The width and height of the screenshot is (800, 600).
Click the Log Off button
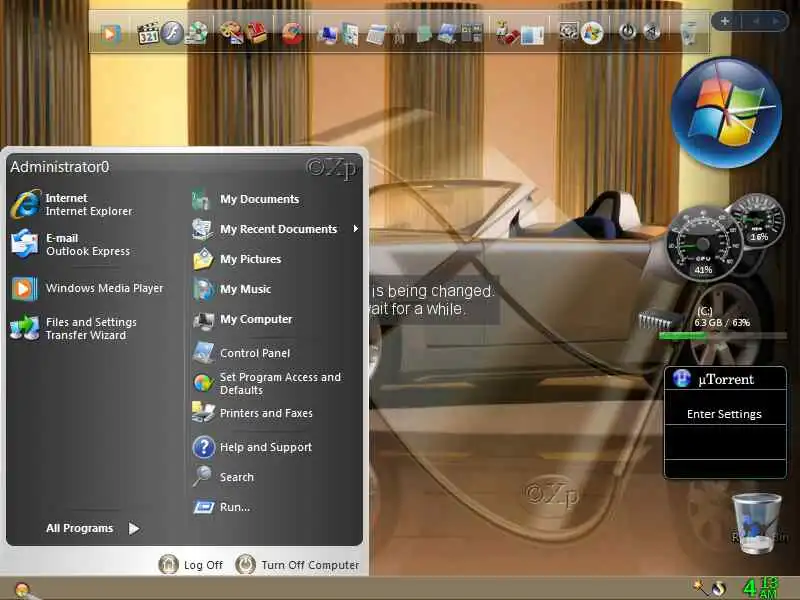coord(190,564)
